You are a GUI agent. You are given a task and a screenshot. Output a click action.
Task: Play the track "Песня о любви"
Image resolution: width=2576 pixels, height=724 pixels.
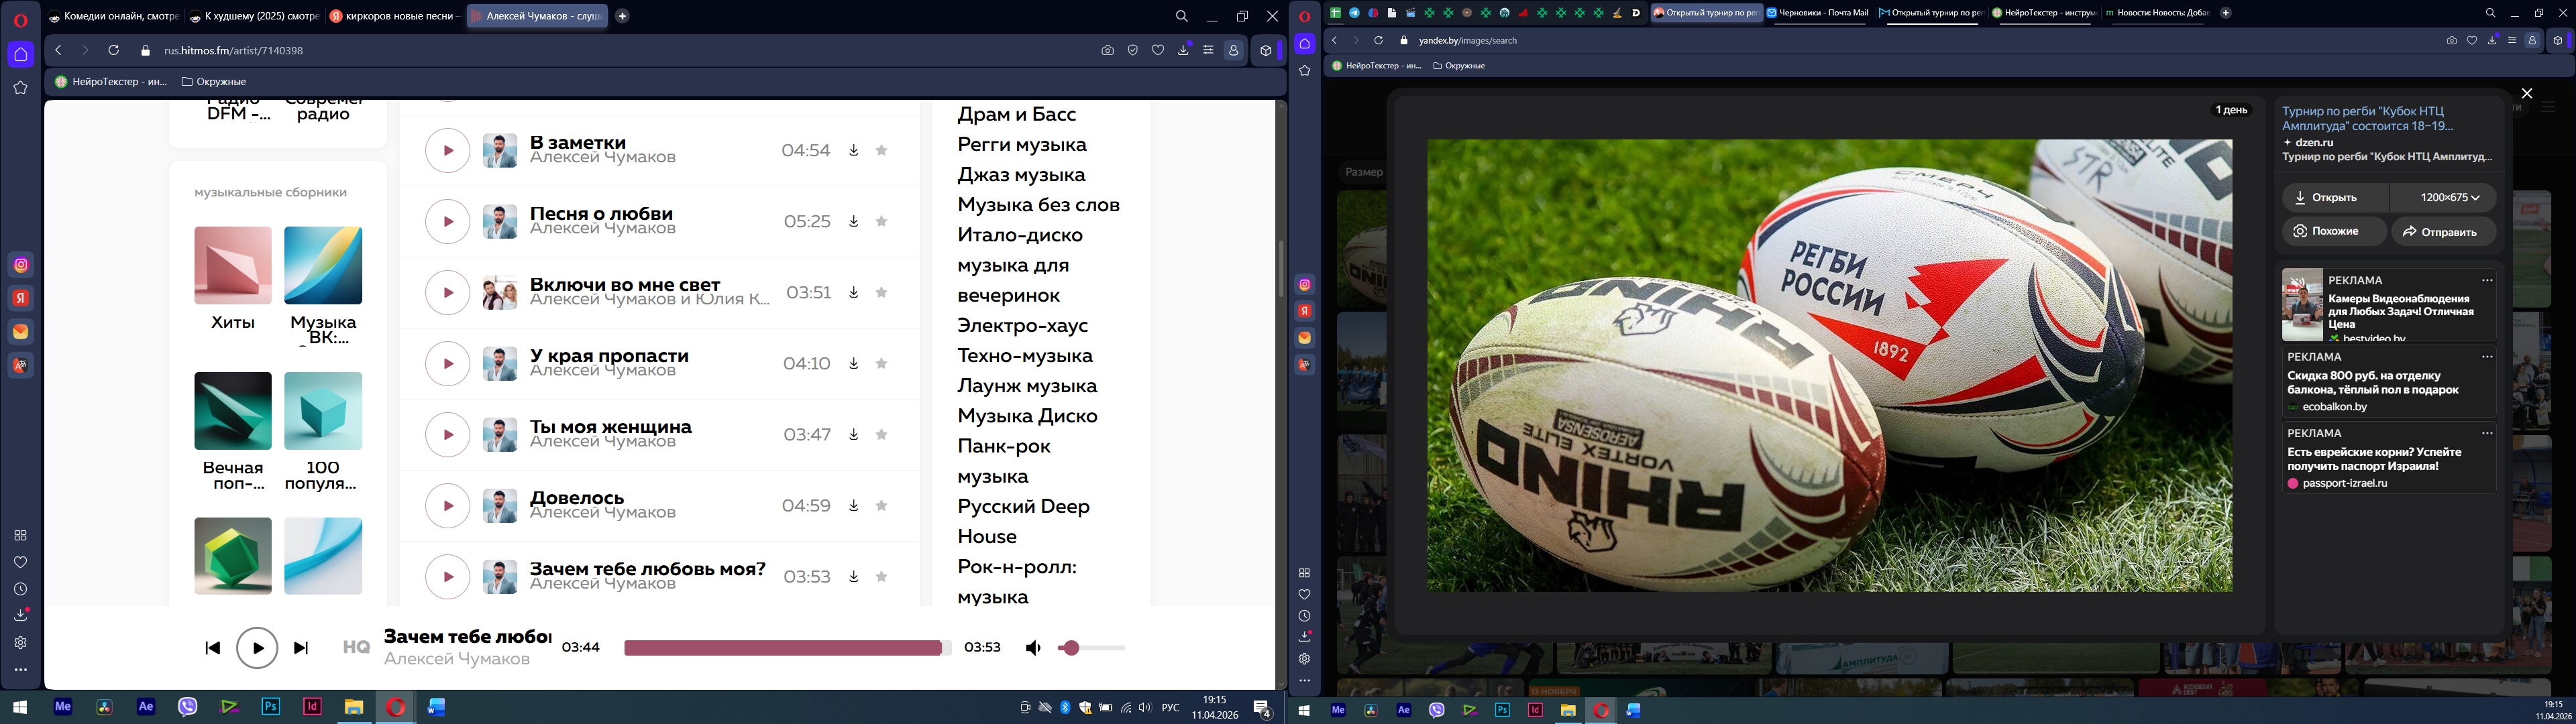click(447, 222)
